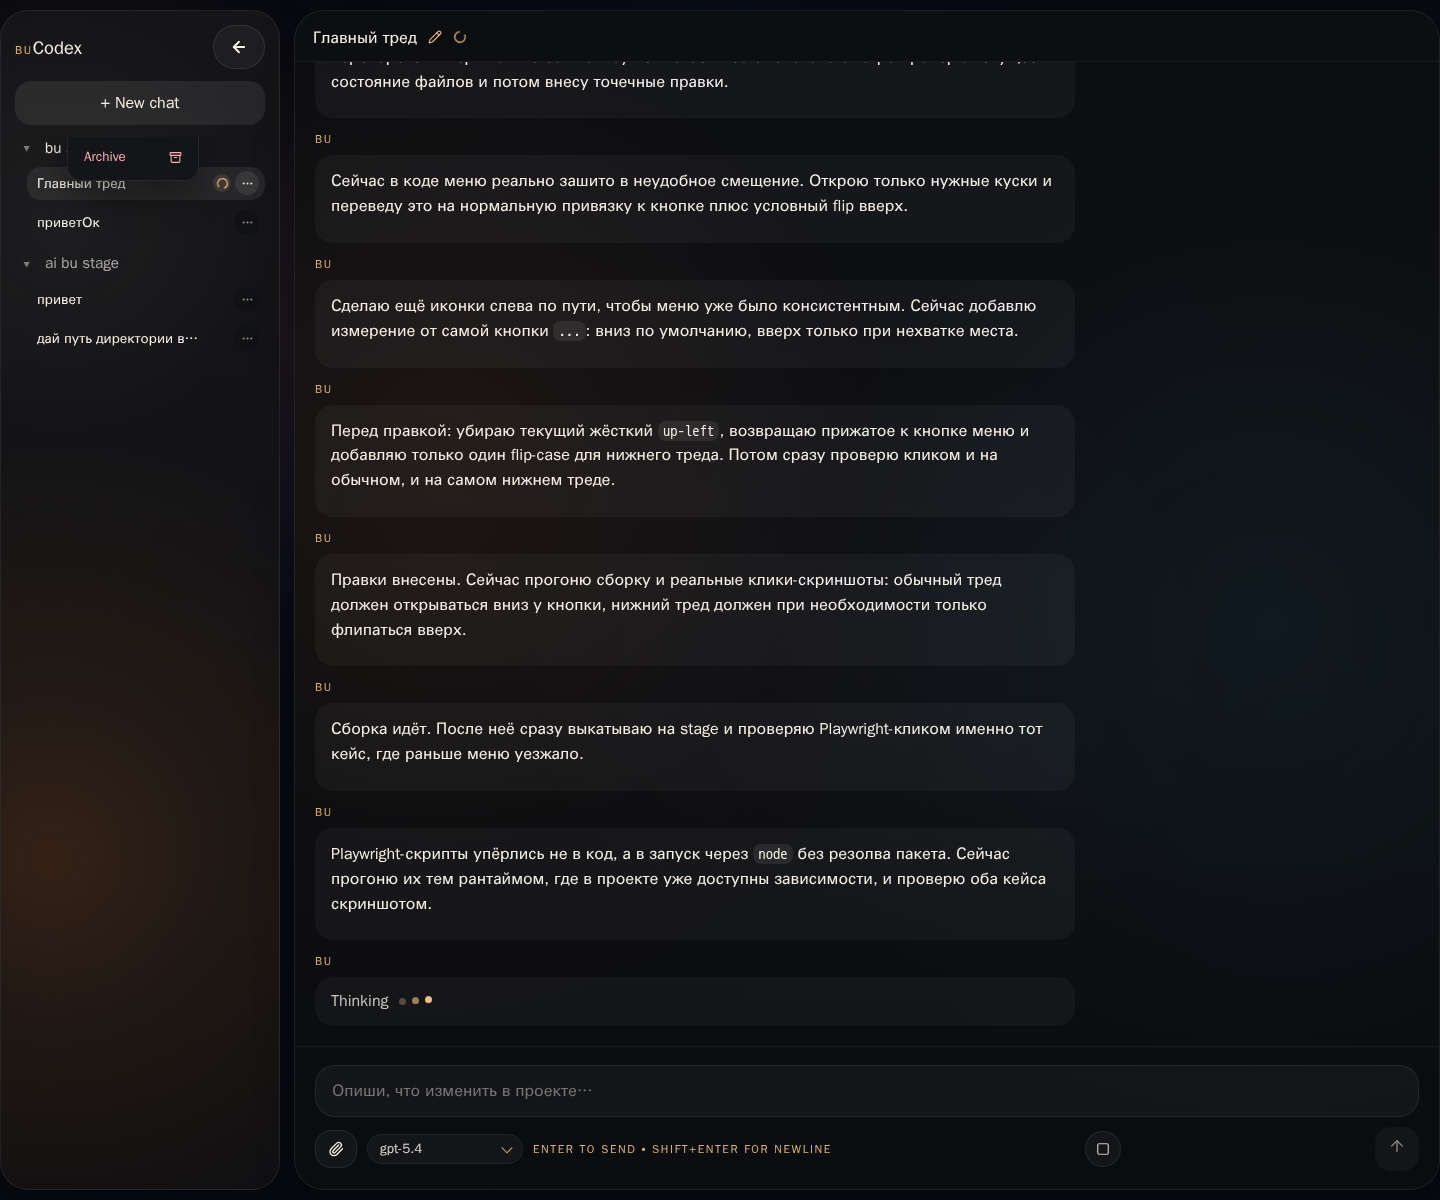Collapse the "ai bu stage" group
The width and height of the screenshot is (1440, 1200).
[x=27, y=264]
